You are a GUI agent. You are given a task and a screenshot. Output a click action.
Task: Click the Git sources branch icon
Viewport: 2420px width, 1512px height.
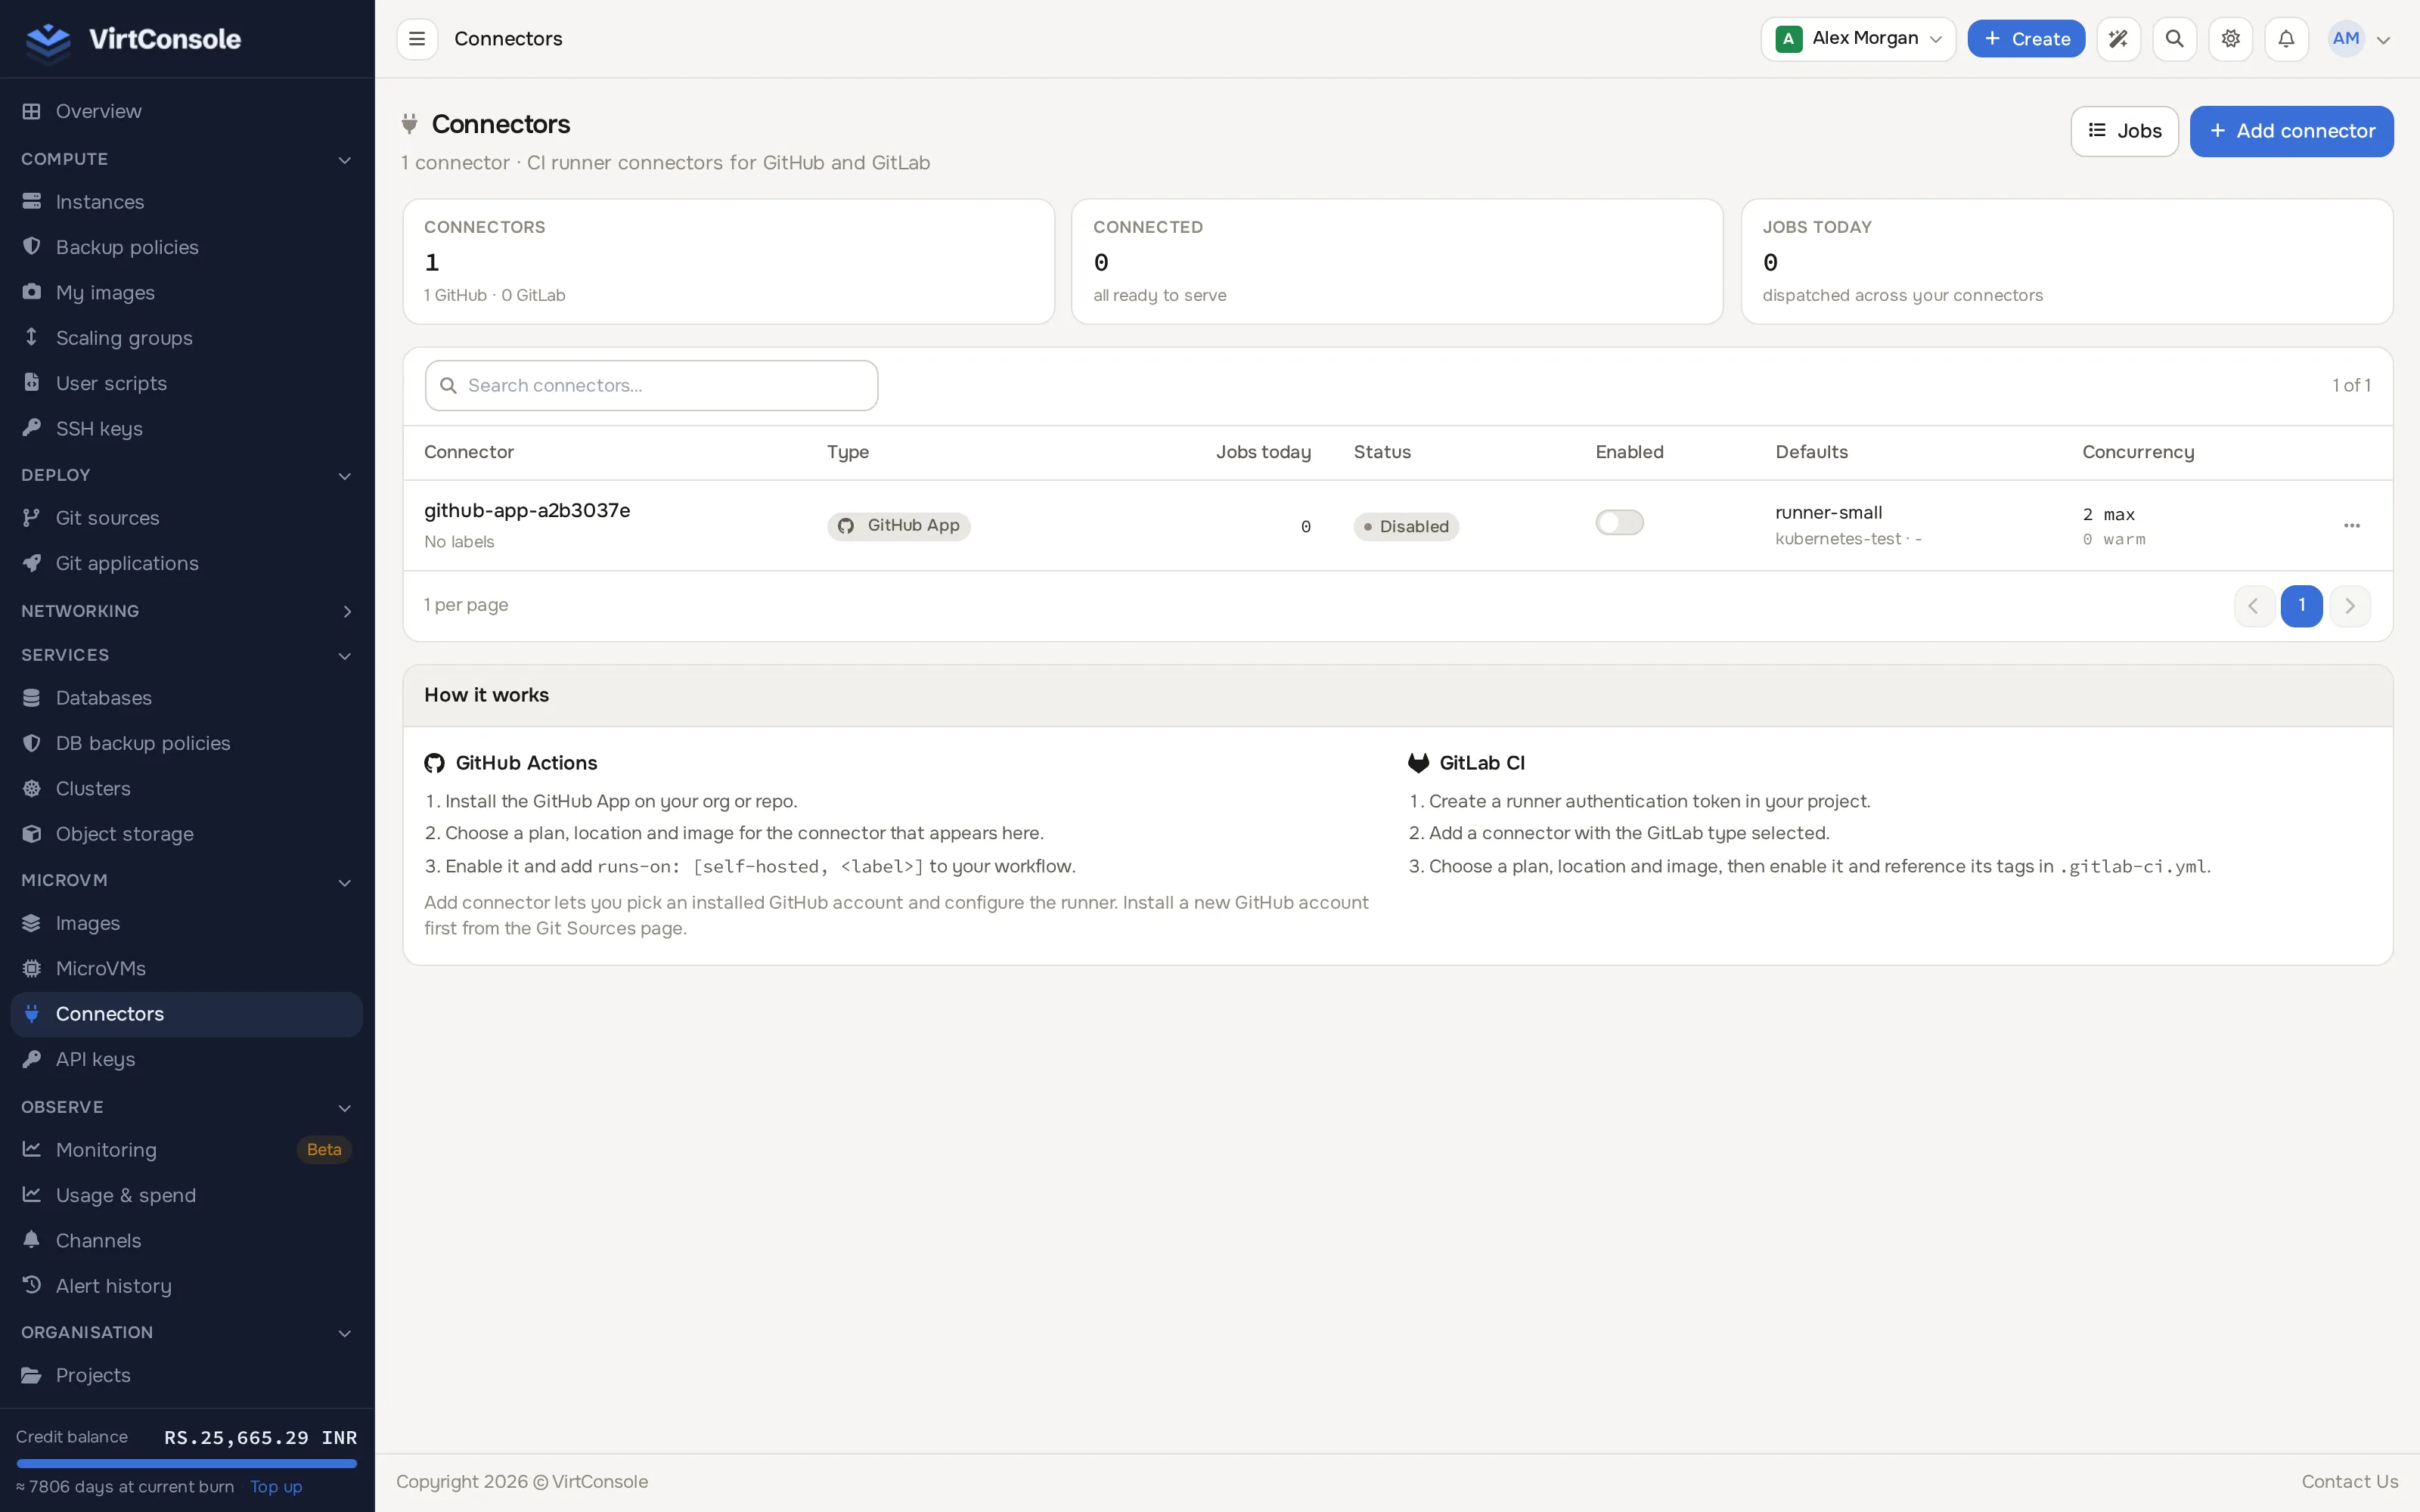pyautogui.click(x=32, y=518)
